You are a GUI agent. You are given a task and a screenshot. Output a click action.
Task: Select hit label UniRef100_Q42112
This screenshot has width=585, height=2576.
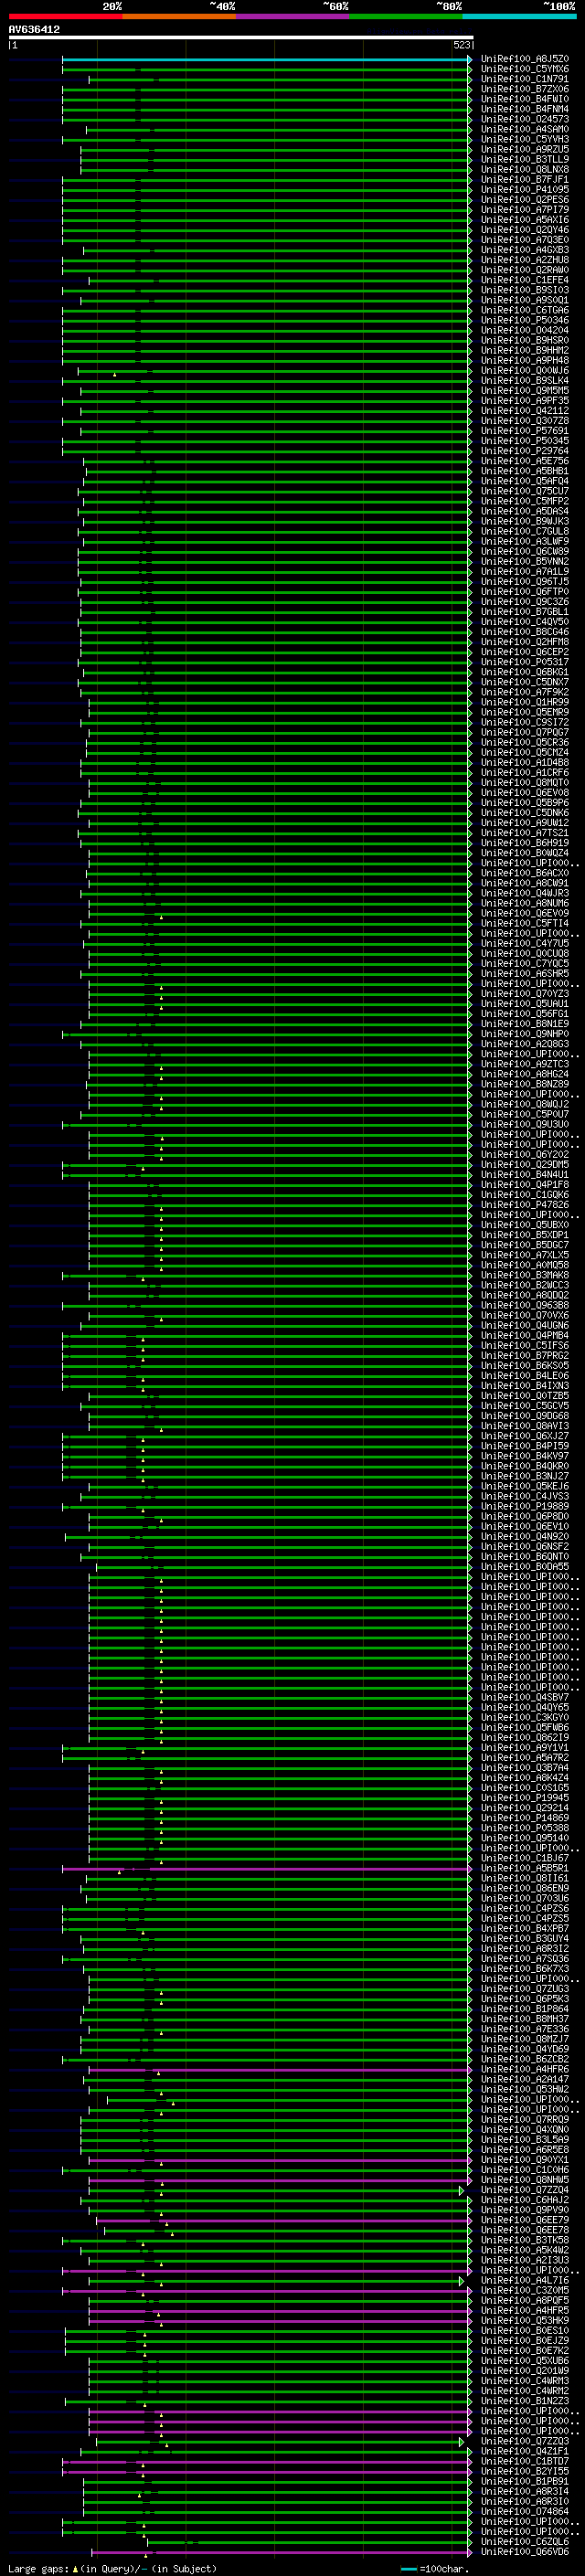point(525,410)
